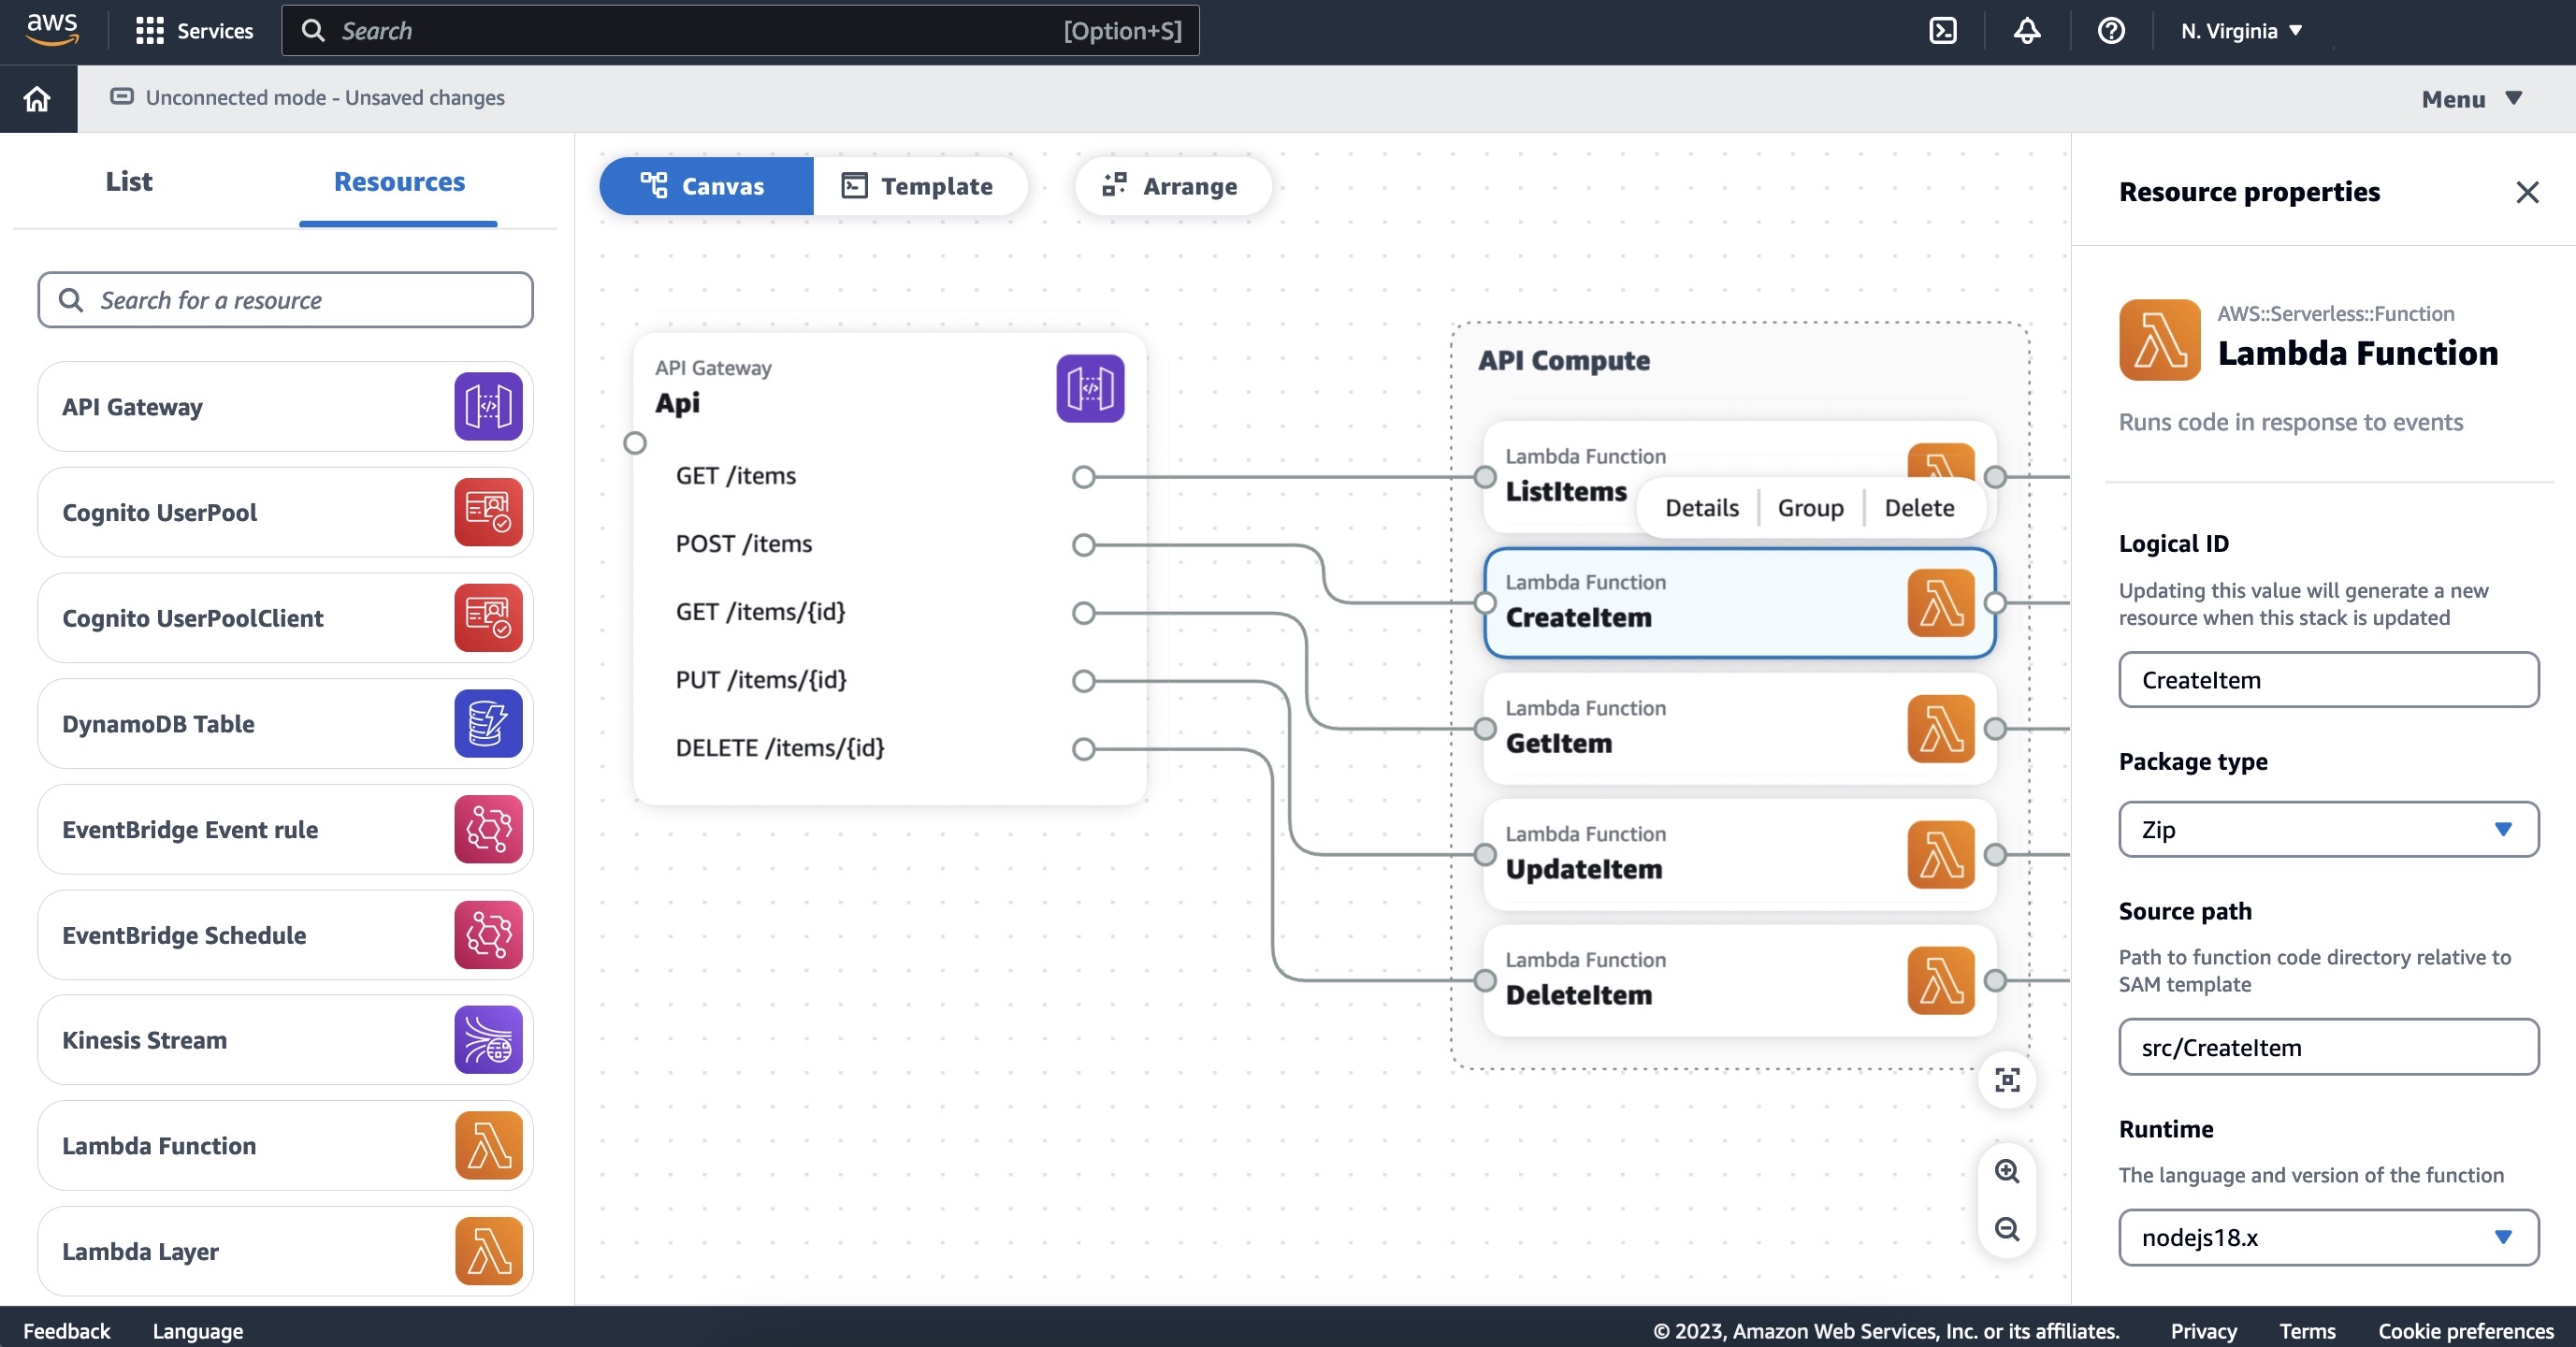2576x1347 pixels.
Task: Click the DeleteItem Lambda icon on canvas
Action: coord(1941,981)
